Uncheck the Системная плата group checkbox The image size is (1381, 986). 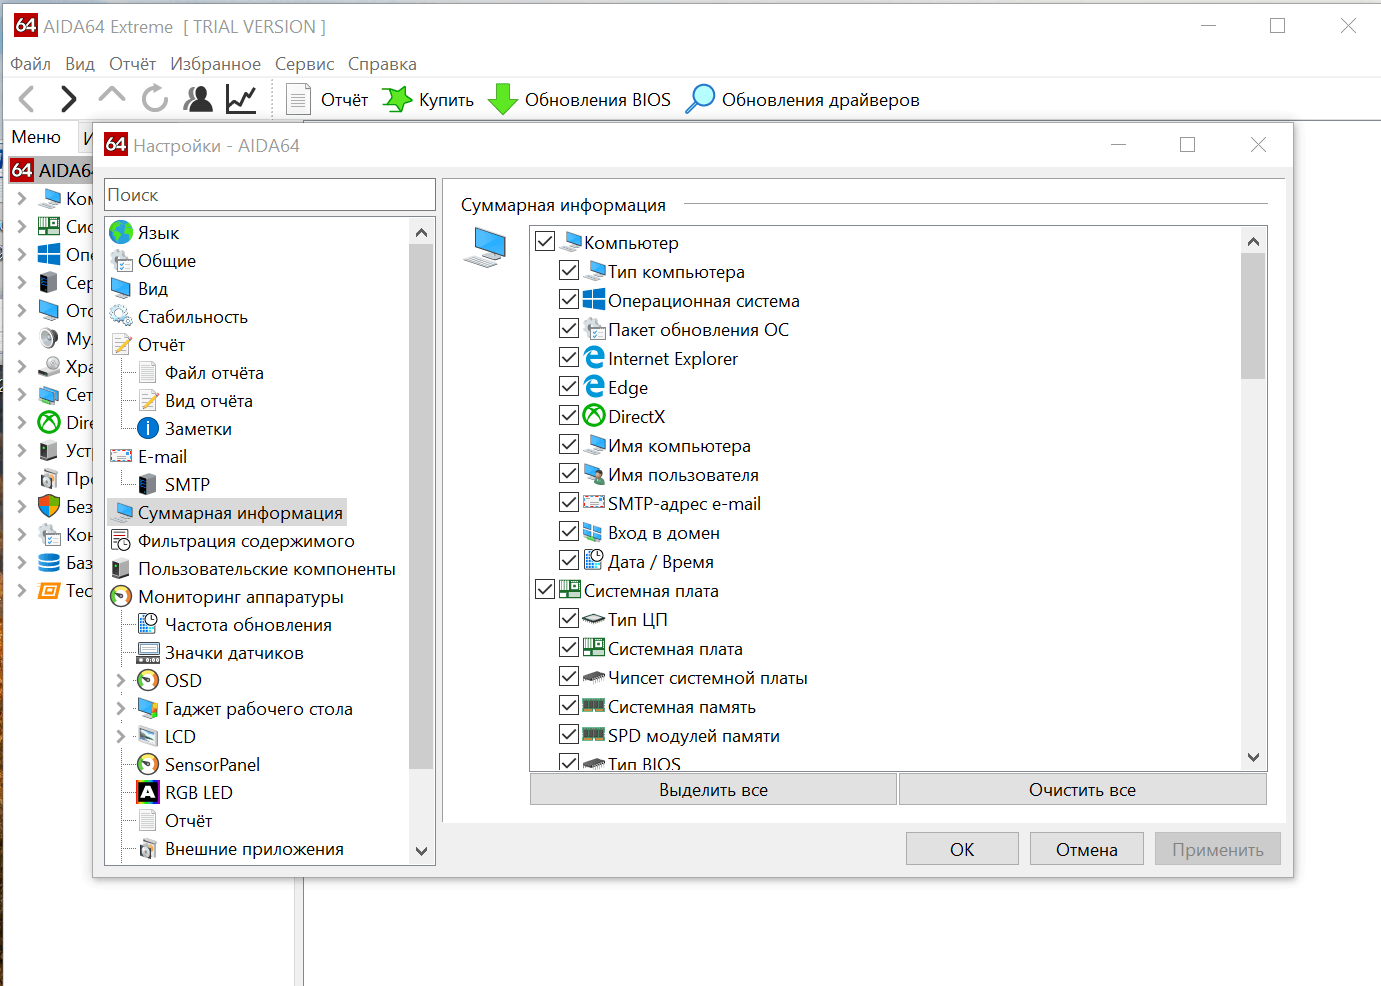(x=545, y=589)
